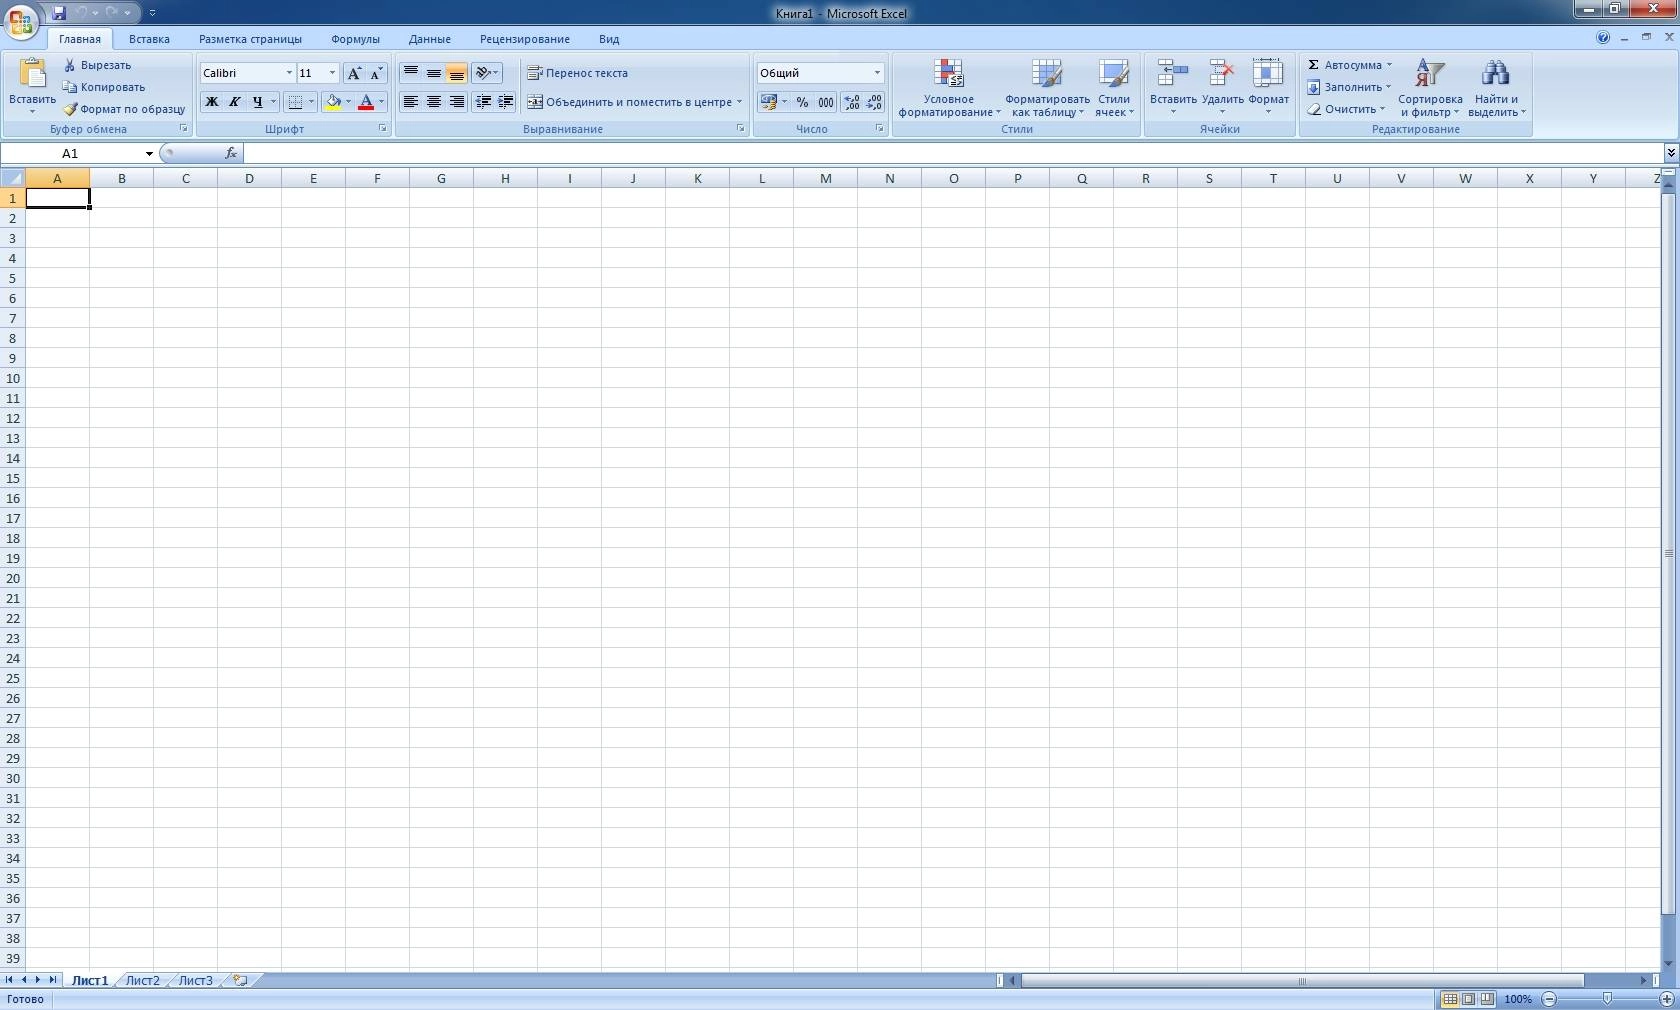Toggle bold (Ж) formatting

211,102
